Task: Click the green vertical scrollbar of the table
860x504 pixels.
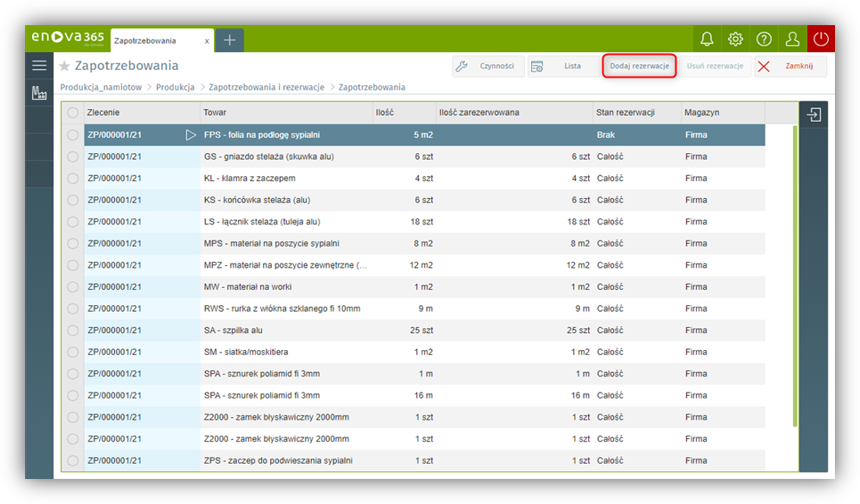Action: point(795,290)
